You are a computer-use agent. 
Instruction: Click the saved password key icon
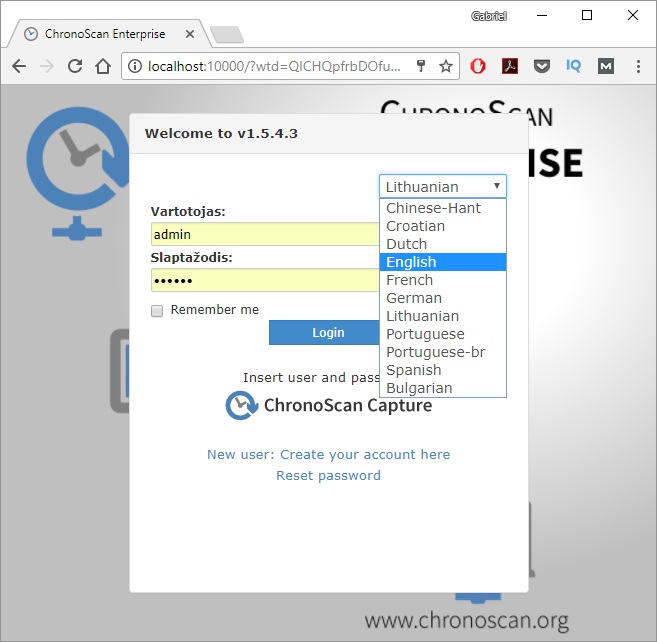(x=421, y=66)
